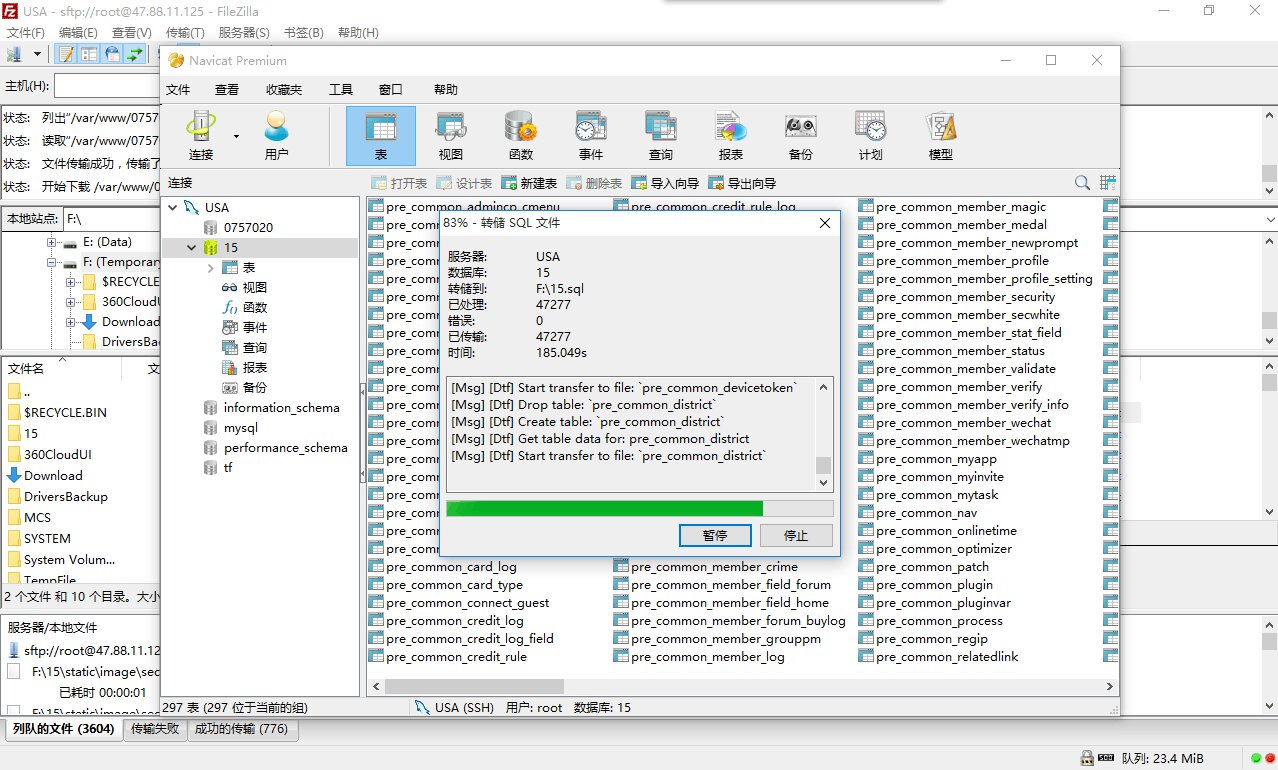Open the Model (模型) toolbar icon
Viewport: 1278px width, 770px height.
[940, 136]
